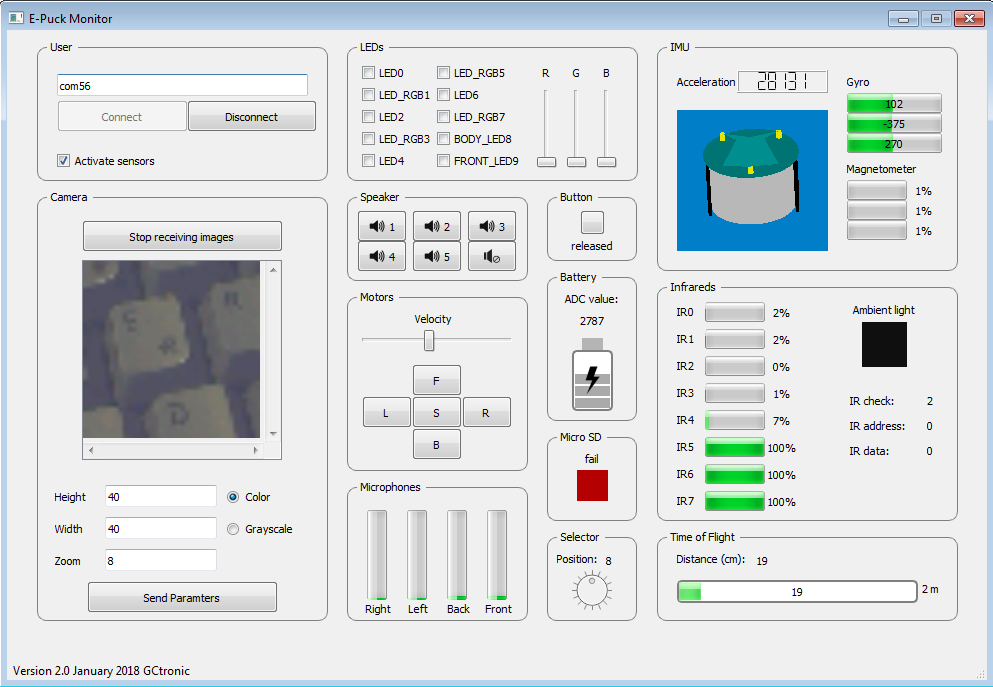This screenshot has width=993, height=687.
Task: Click the camera view's scroll-down arrow
Action: [x=274, y=432]
